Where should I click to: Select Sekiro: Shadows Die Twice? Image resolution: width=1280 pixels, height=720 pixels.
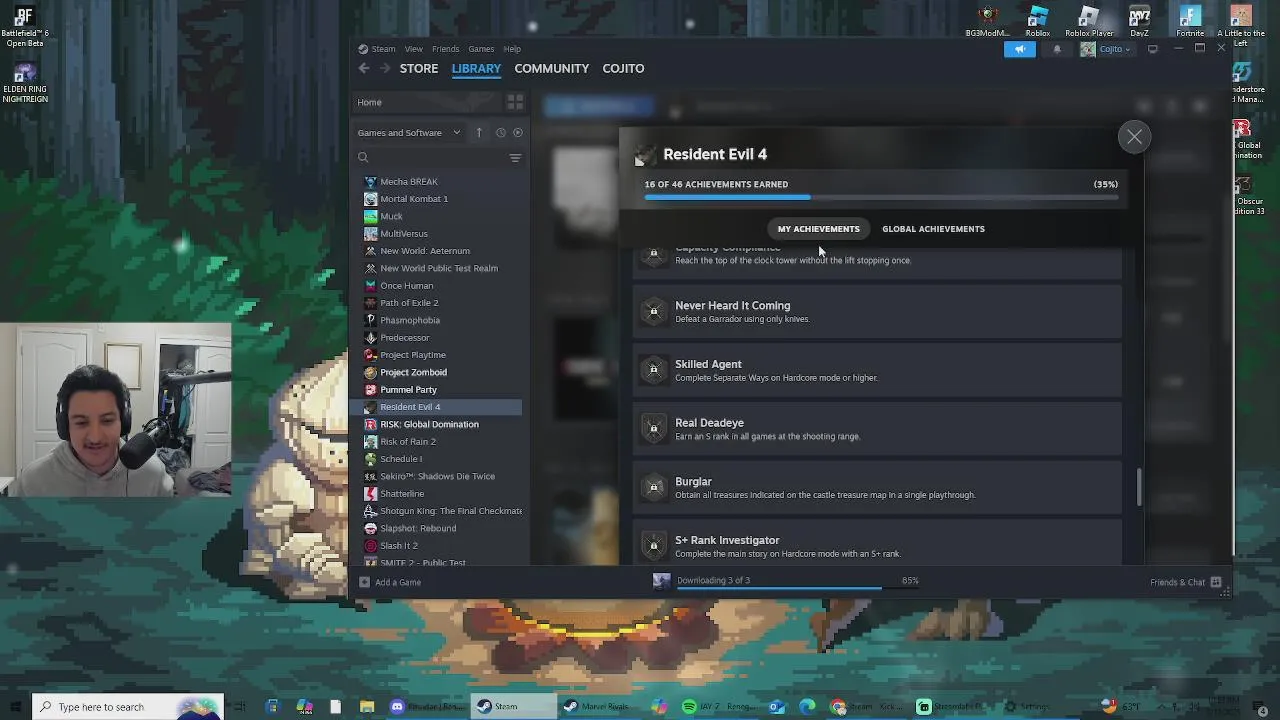click(x=436, y=476)
